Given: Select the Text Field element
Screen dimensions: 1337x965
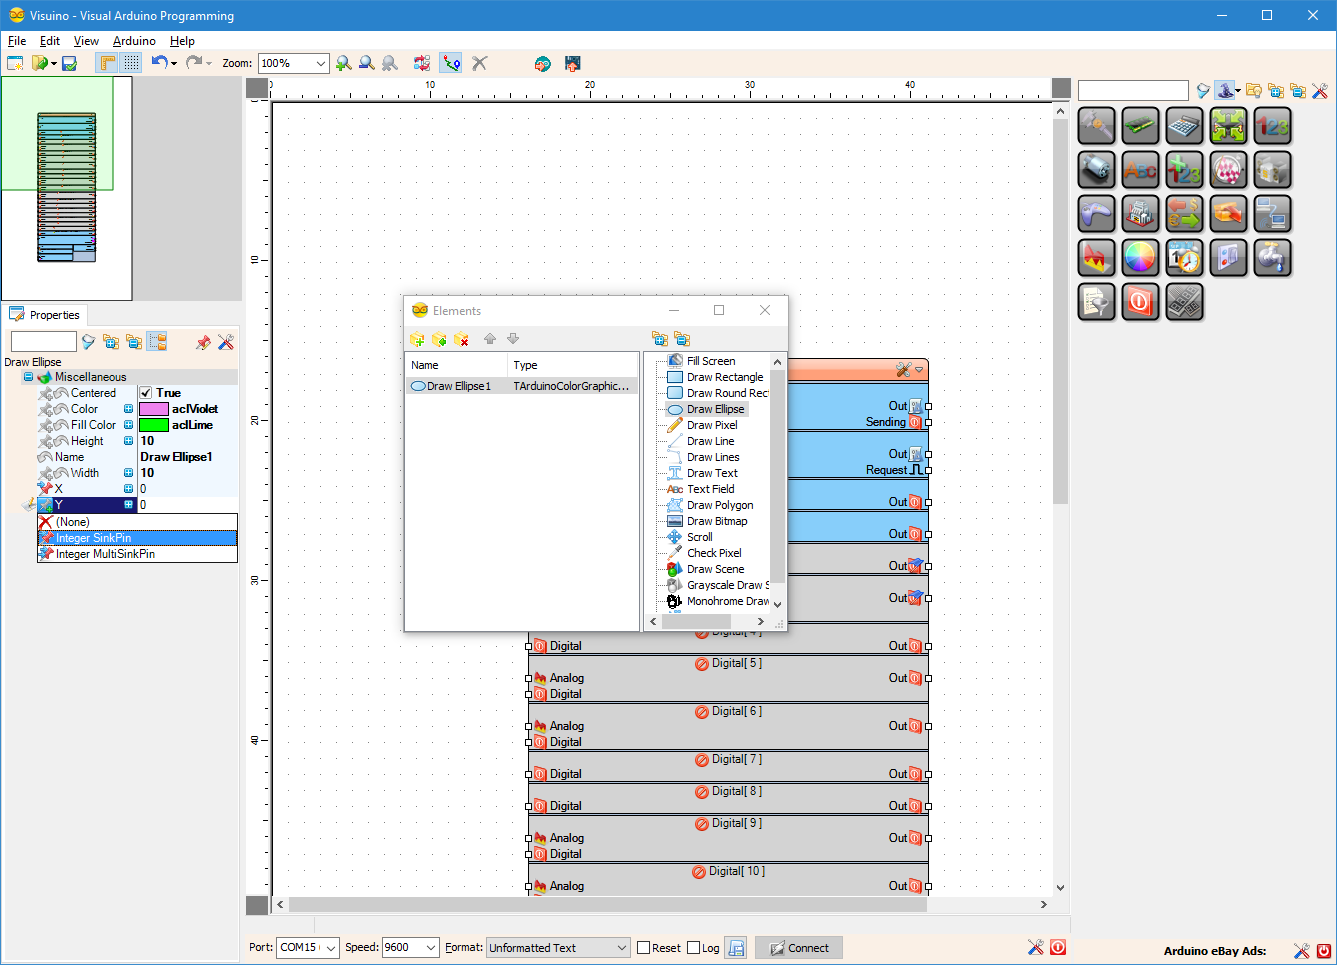Looking at the screenshot, I should pos(710,489).
